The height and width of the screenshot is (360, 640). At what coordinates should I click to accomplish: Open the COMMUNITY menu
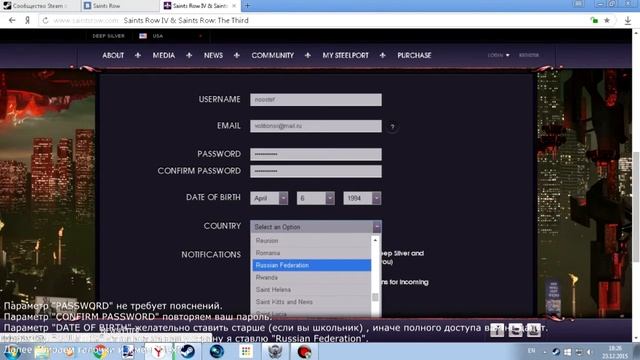[273, 56]
